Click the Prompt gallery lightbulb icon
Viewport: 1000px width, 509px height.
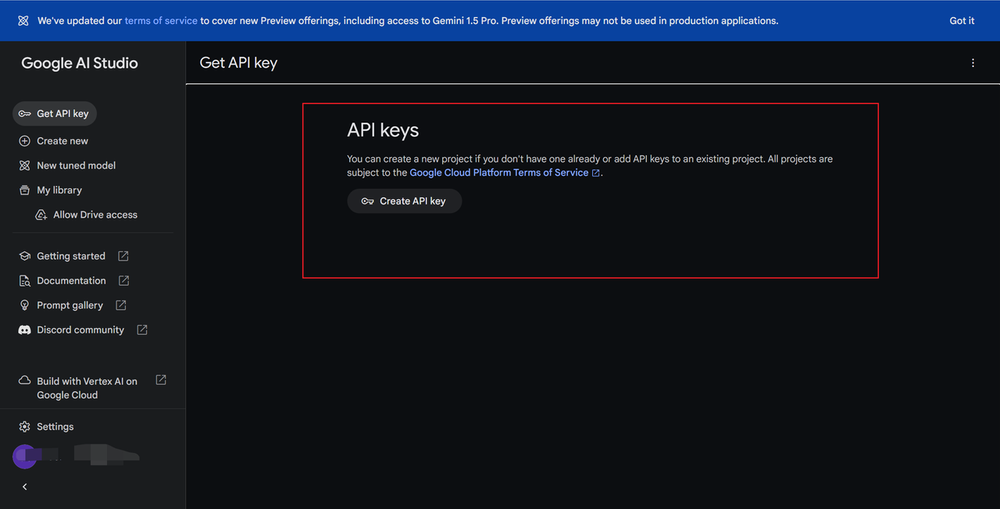tap(25, 305)
